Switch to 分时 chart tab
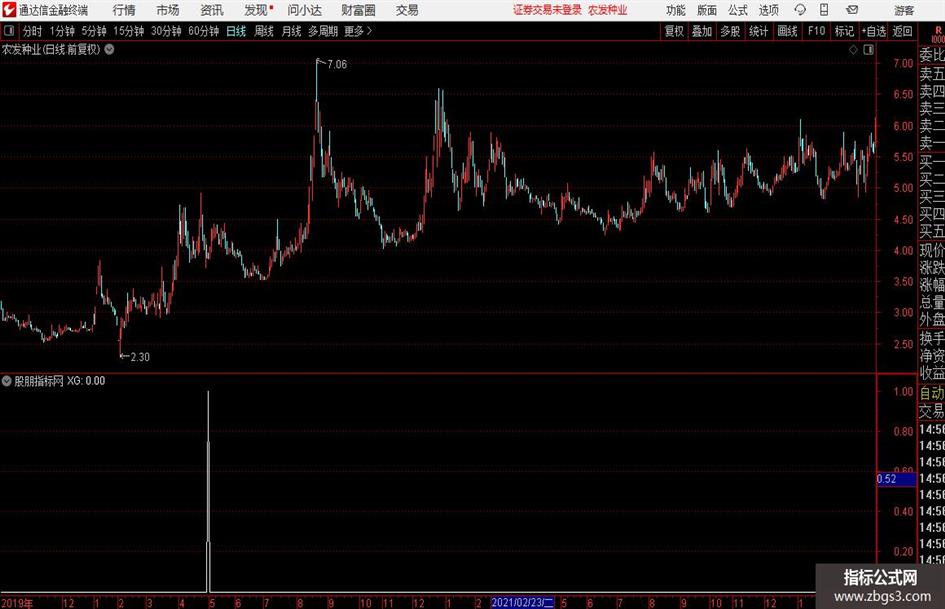Image resolution: width=945 pixels, height=609 pixels. (x=33, y=31)
